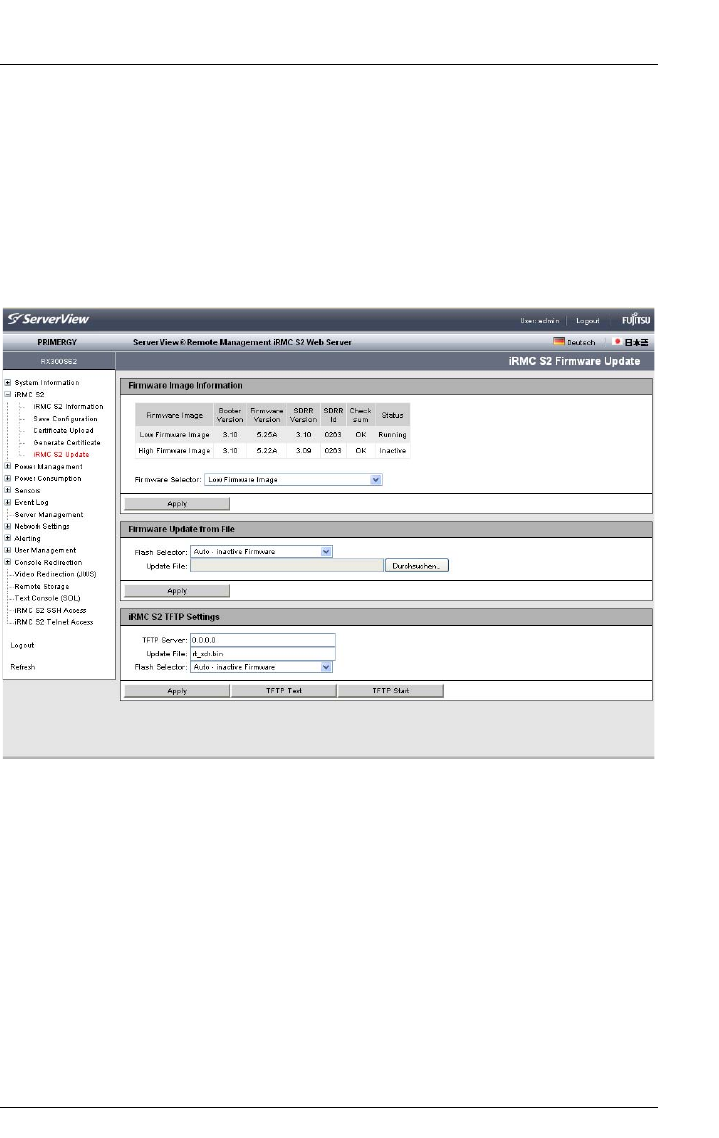Click Logout link in top header
The height and width of the screenshot is (1138, 719).
[588, 321]
